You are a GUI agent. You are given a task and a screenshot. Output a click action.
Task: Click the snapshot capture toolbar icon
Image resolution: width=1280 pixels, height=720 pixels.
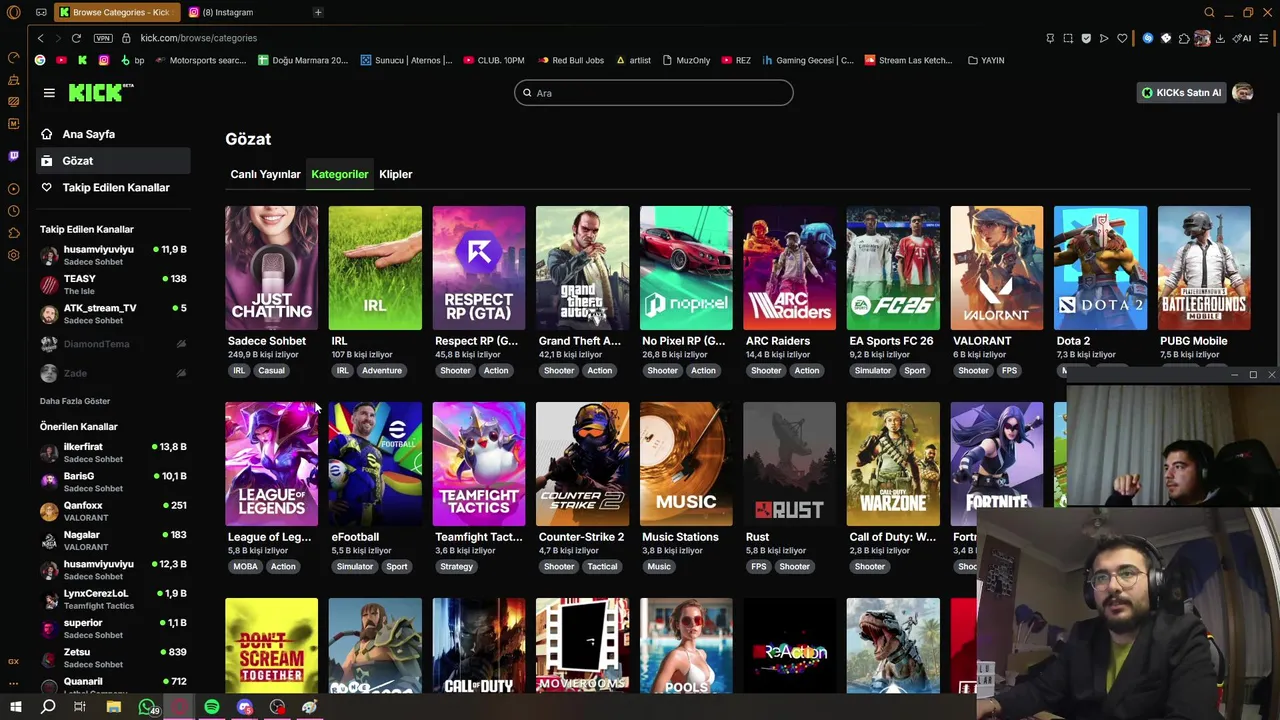click(1068, 38)
